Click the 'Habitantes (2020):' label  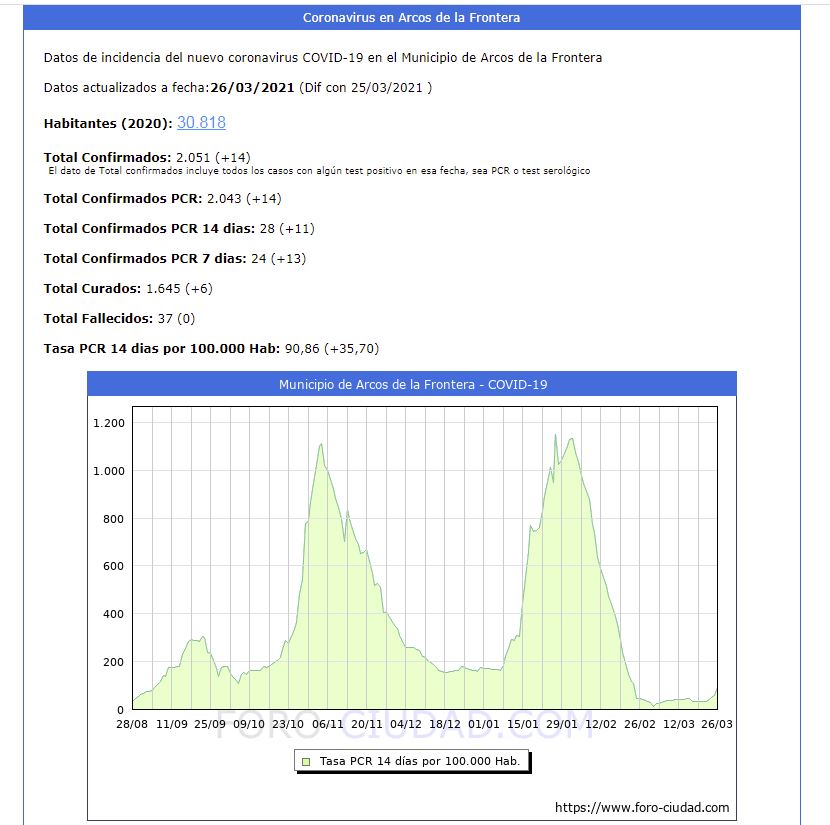[x=108, y=123]
